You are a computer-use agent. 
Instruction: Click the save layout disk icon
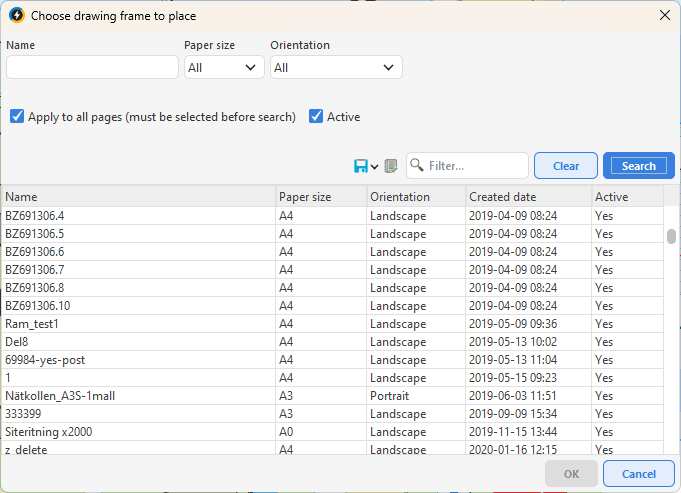[x=360, y=166]
